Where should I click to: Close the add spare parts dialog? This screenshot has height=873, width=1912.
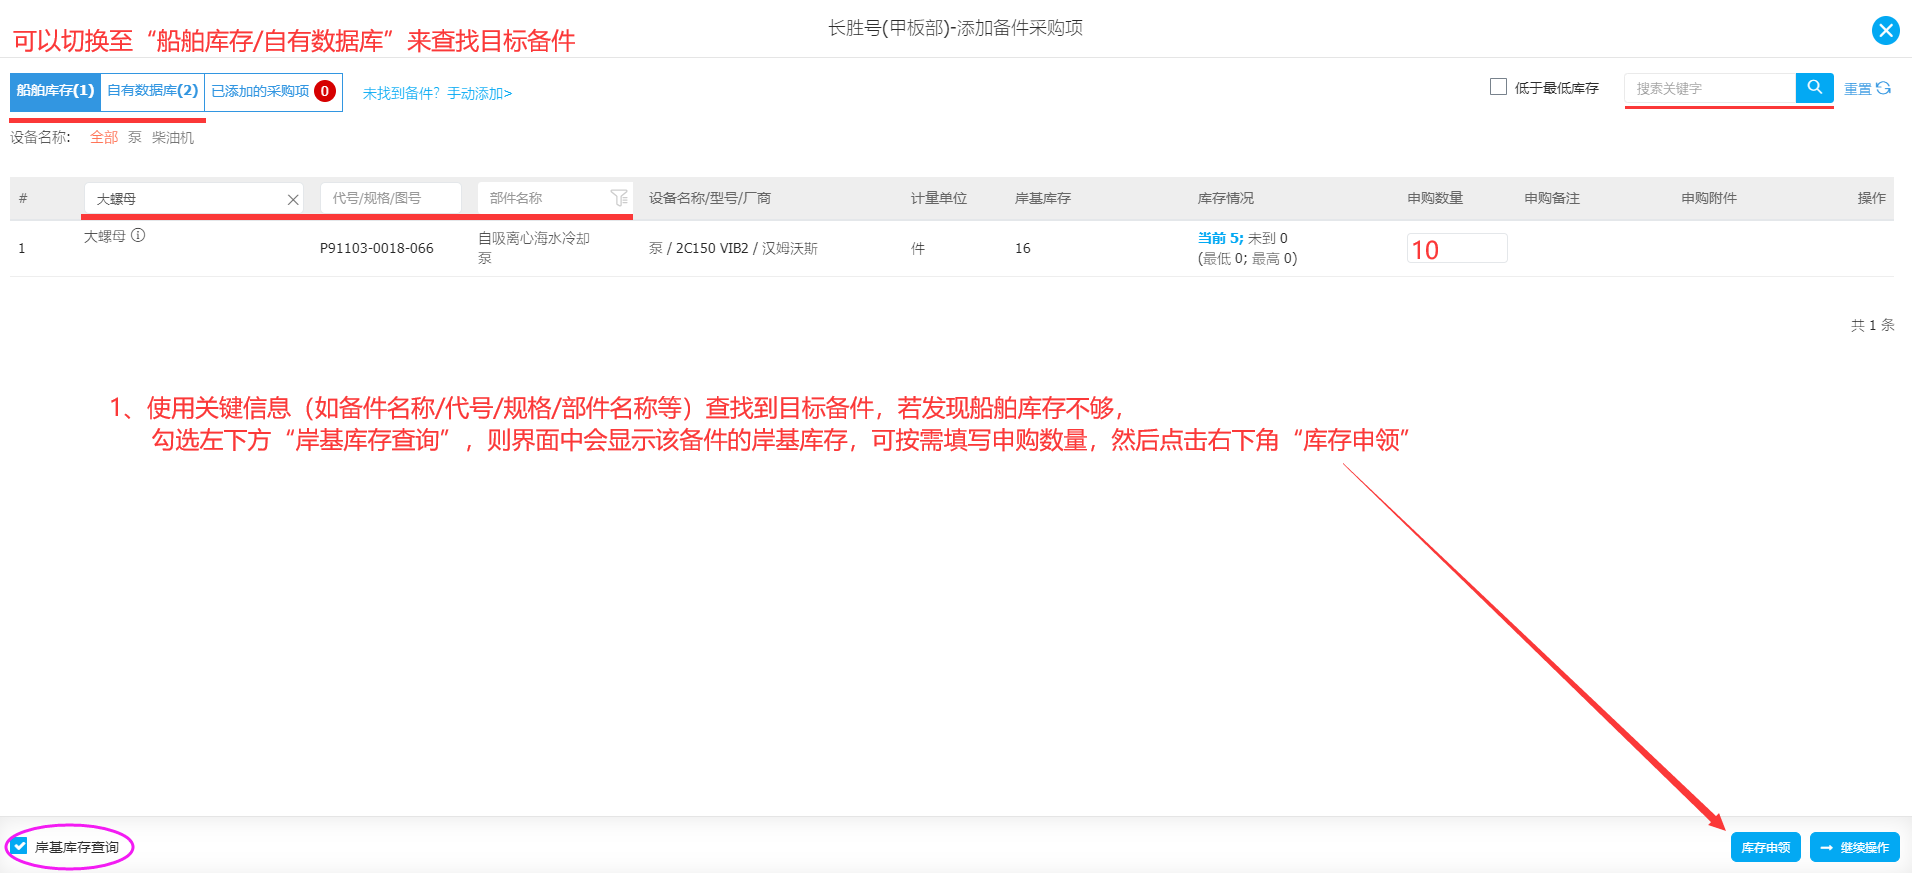click(x=1885, y=30)
